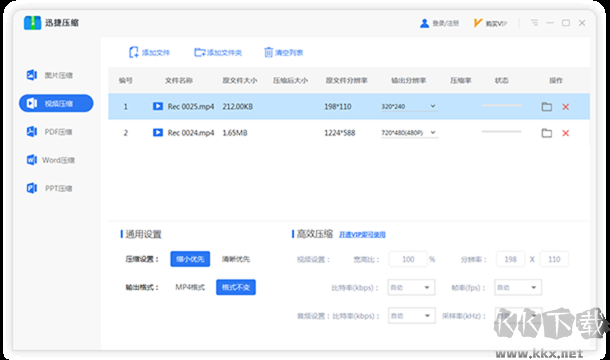
Task: Select 格式不变 output format
Action: point(236,287)
